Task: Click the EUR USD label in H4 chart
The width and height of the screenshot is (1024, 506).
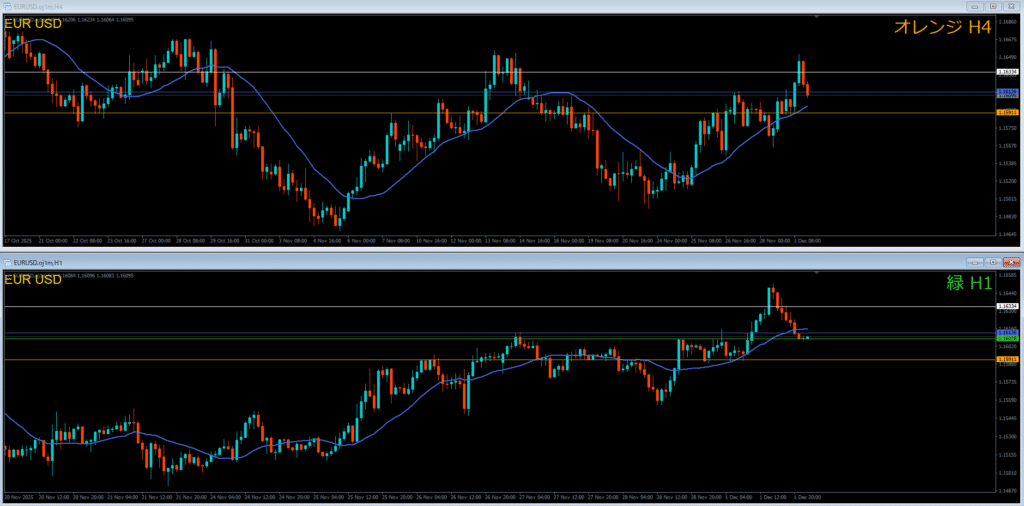Action: 33,24
